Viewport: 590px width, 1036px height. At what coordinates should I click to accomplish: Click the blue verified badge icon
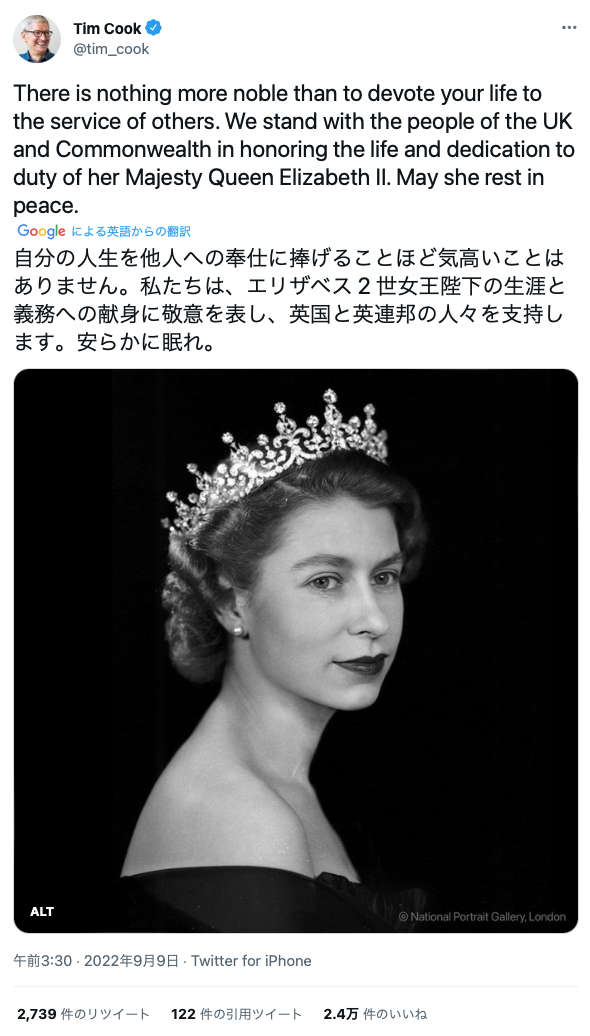pyautogui.click(x=154, y=28)
